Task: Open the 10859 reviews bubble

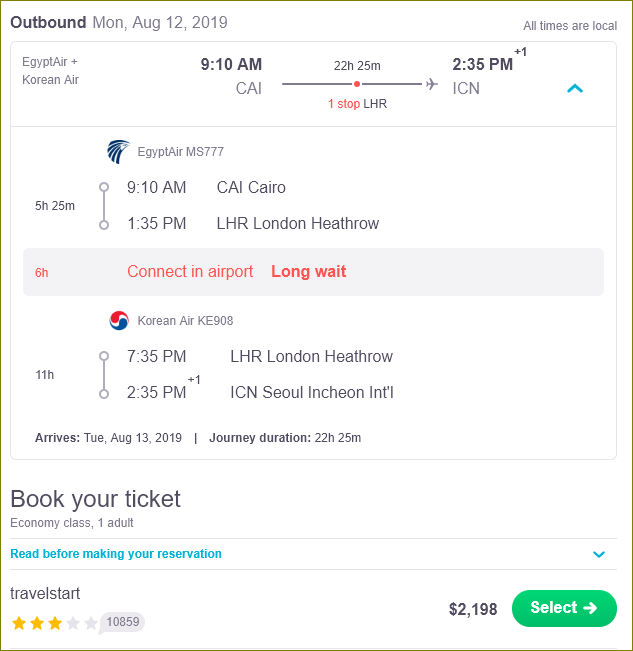Action: point(122,622)
